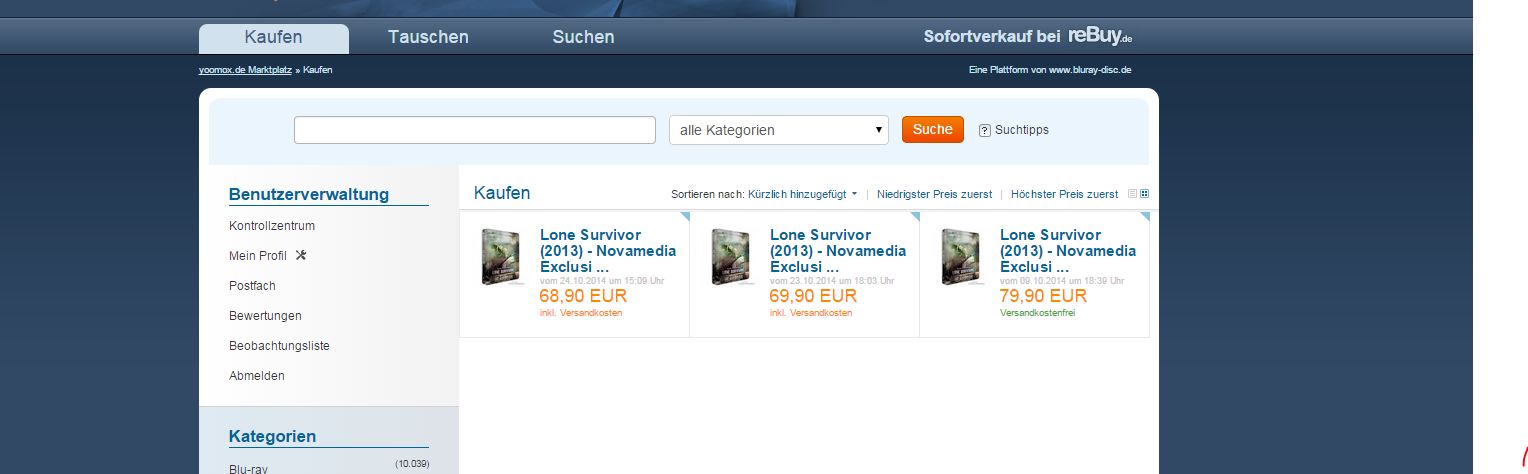Screen dimensions: 1528x474
Task: Click into the search text field
Action: pyautogui.click(x=475, y=130)
